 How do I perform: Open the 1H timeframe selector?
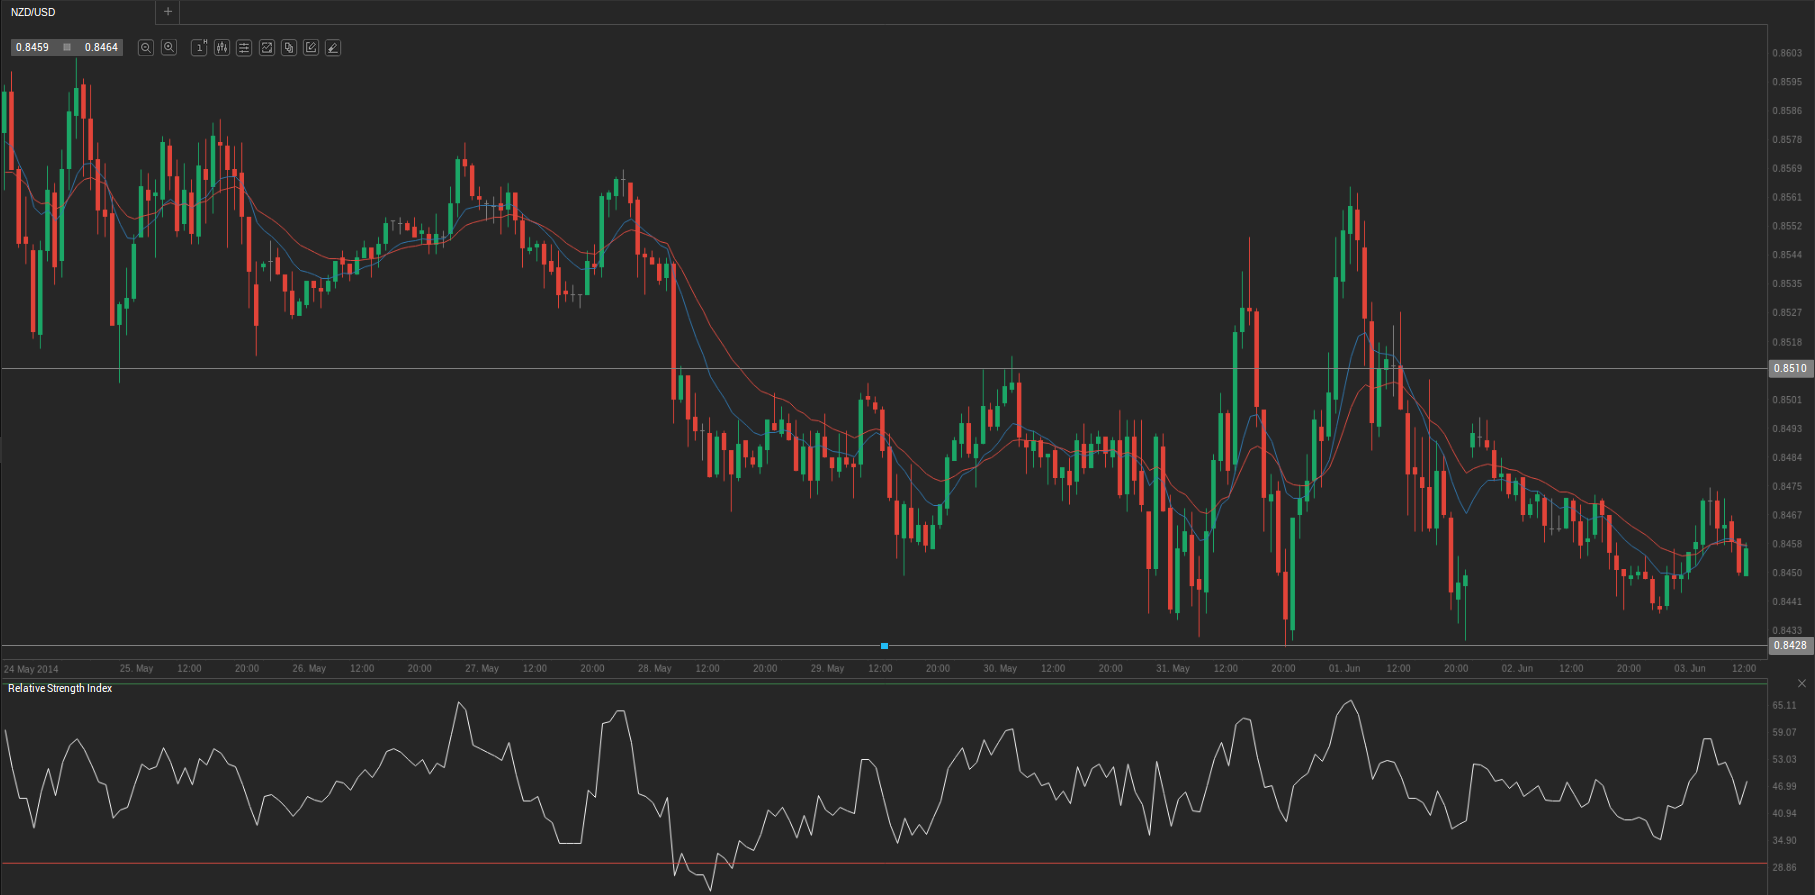[x=199, y=48]
